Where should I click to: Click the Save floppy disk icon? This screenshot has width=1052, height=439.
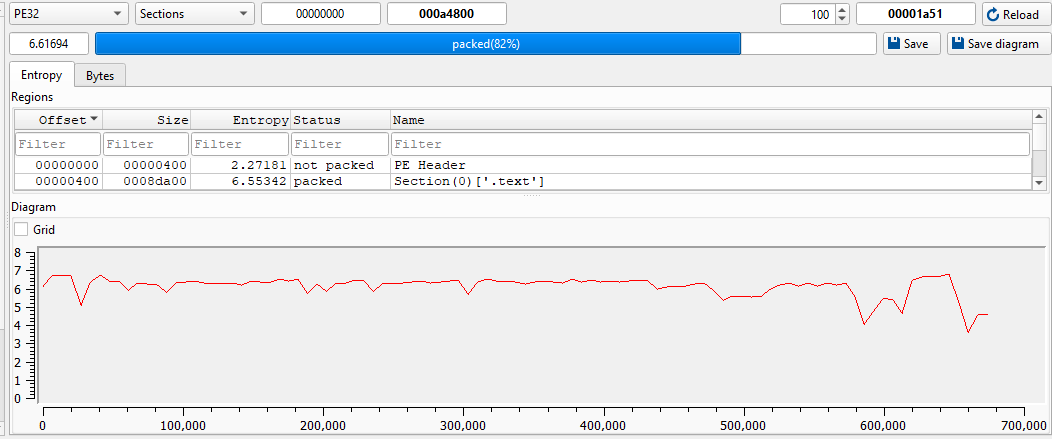tap(894, 44)
